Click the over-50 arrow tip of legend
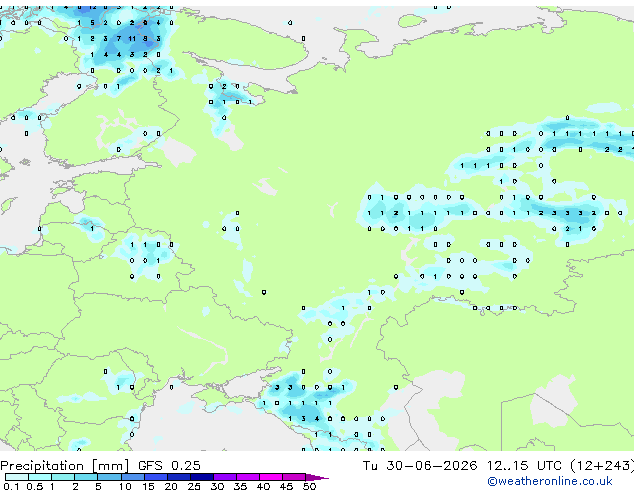The width and height of the screenshot is (634, 490). click(317, 477)
